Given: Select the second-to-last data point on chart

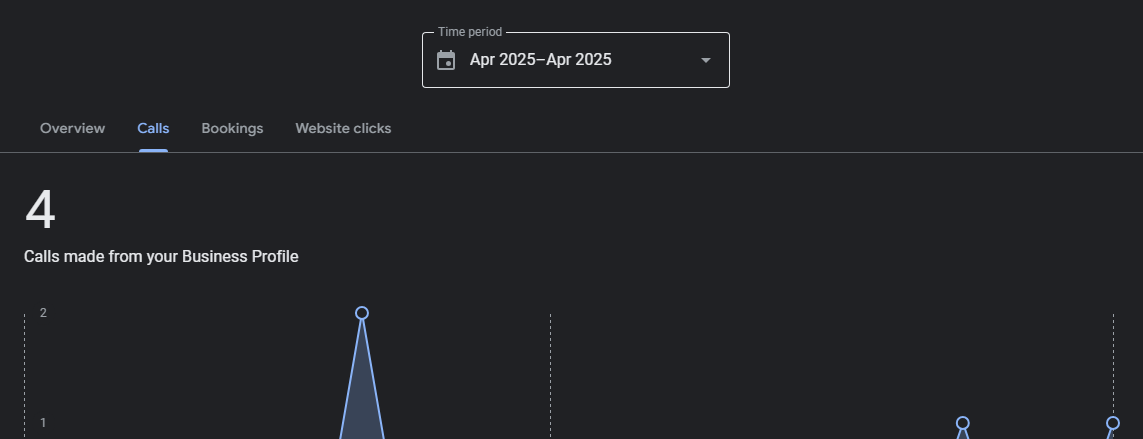Looking at the screenshot, I should point(962,423).
